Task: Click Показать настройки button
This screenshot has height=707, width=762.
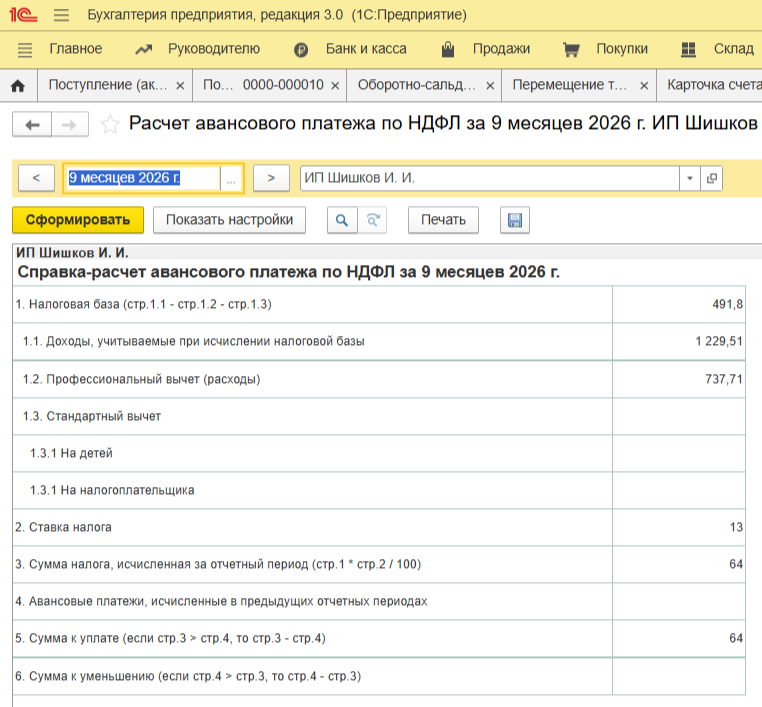Action: pos(229,220)
